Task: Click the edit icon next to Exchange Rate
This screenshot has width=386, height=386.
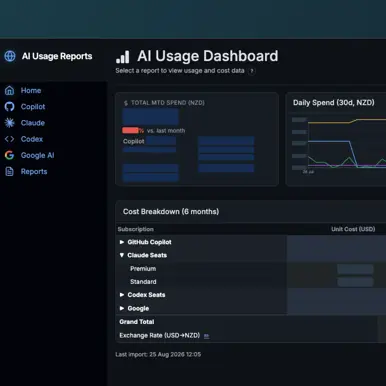Action: [207, 336]
